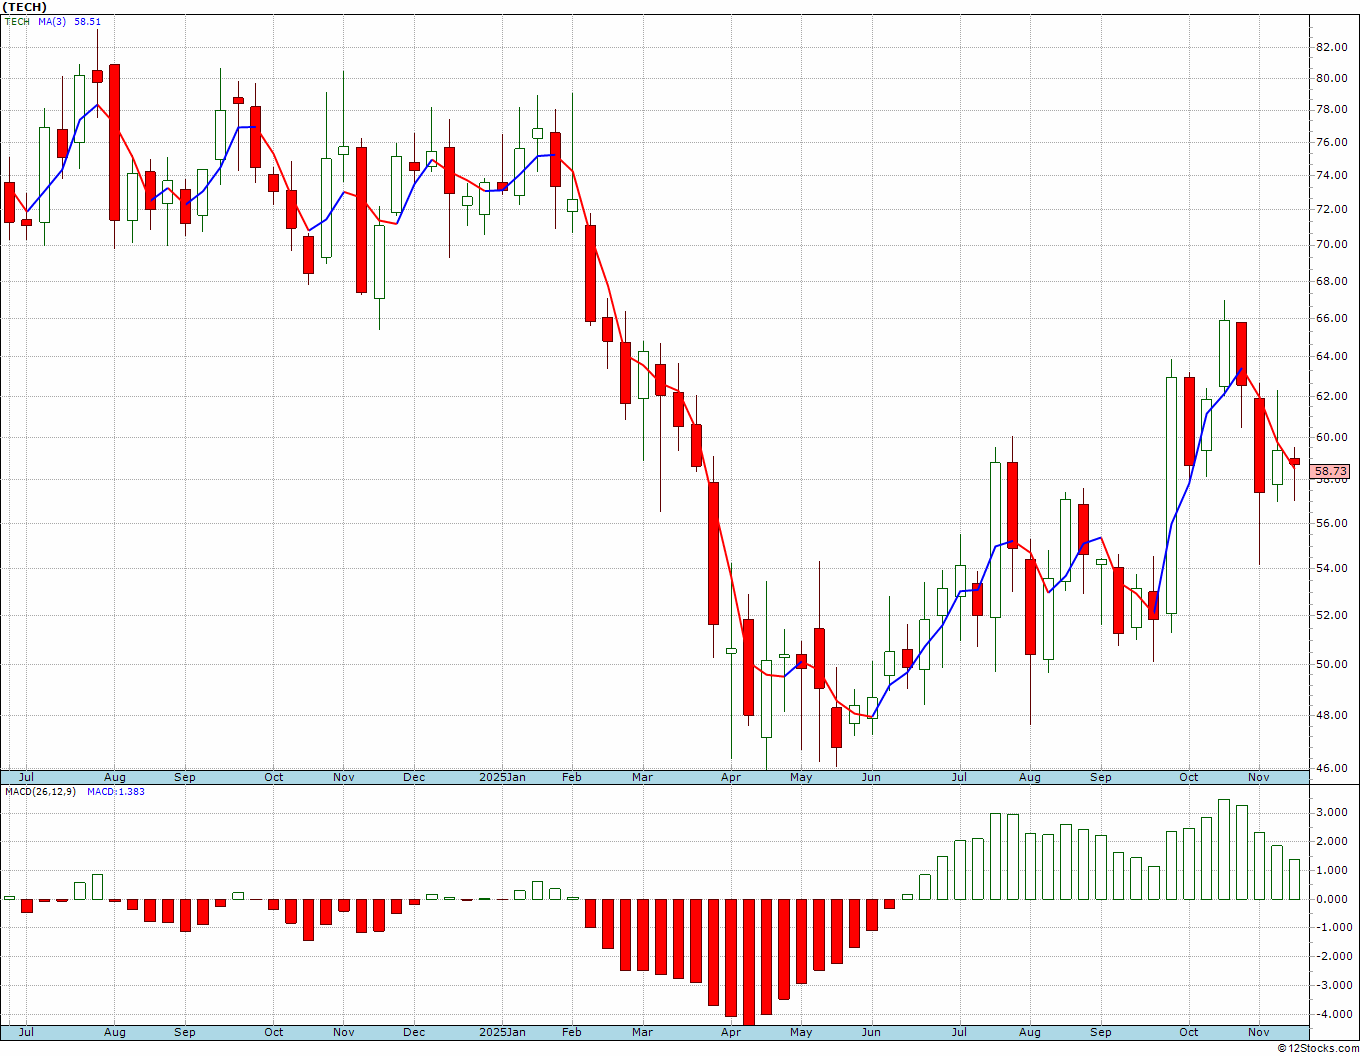The width and height of the screenshot is (1360, 1056).
Task: Click the 74.00 price axis label
Action: coord(1330,175)
